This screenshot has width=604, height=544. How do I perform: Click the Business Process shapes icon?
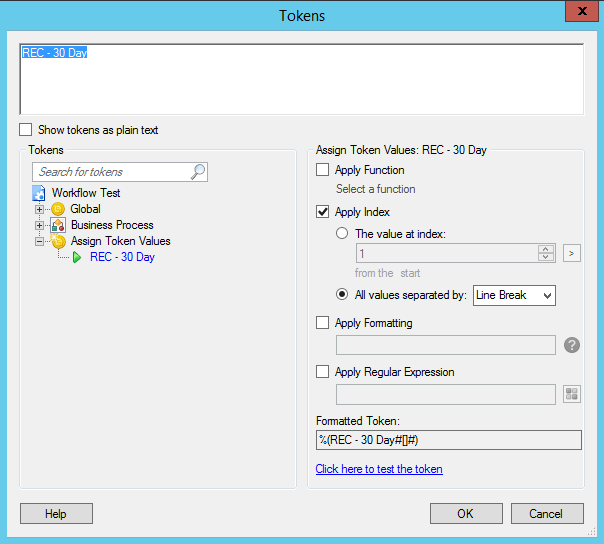tap(58, 225)
